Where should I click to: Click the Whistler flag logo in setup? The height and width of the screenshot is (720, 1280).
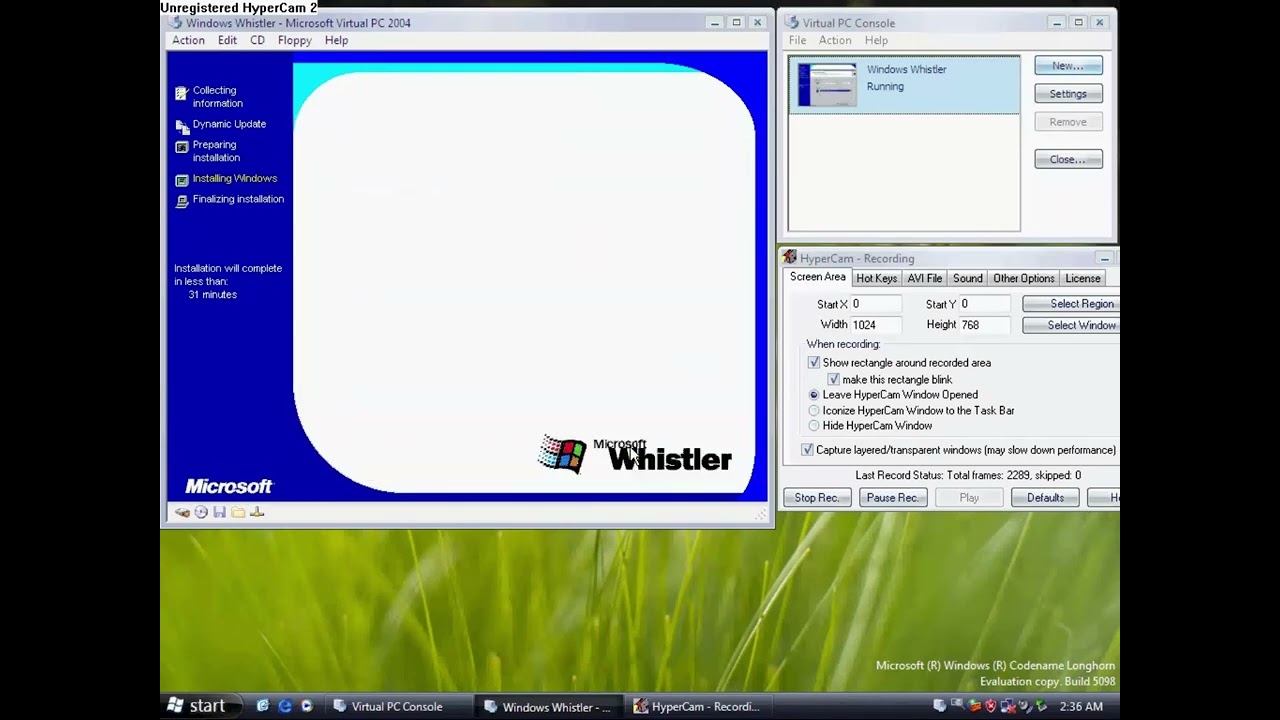point(562,454)
